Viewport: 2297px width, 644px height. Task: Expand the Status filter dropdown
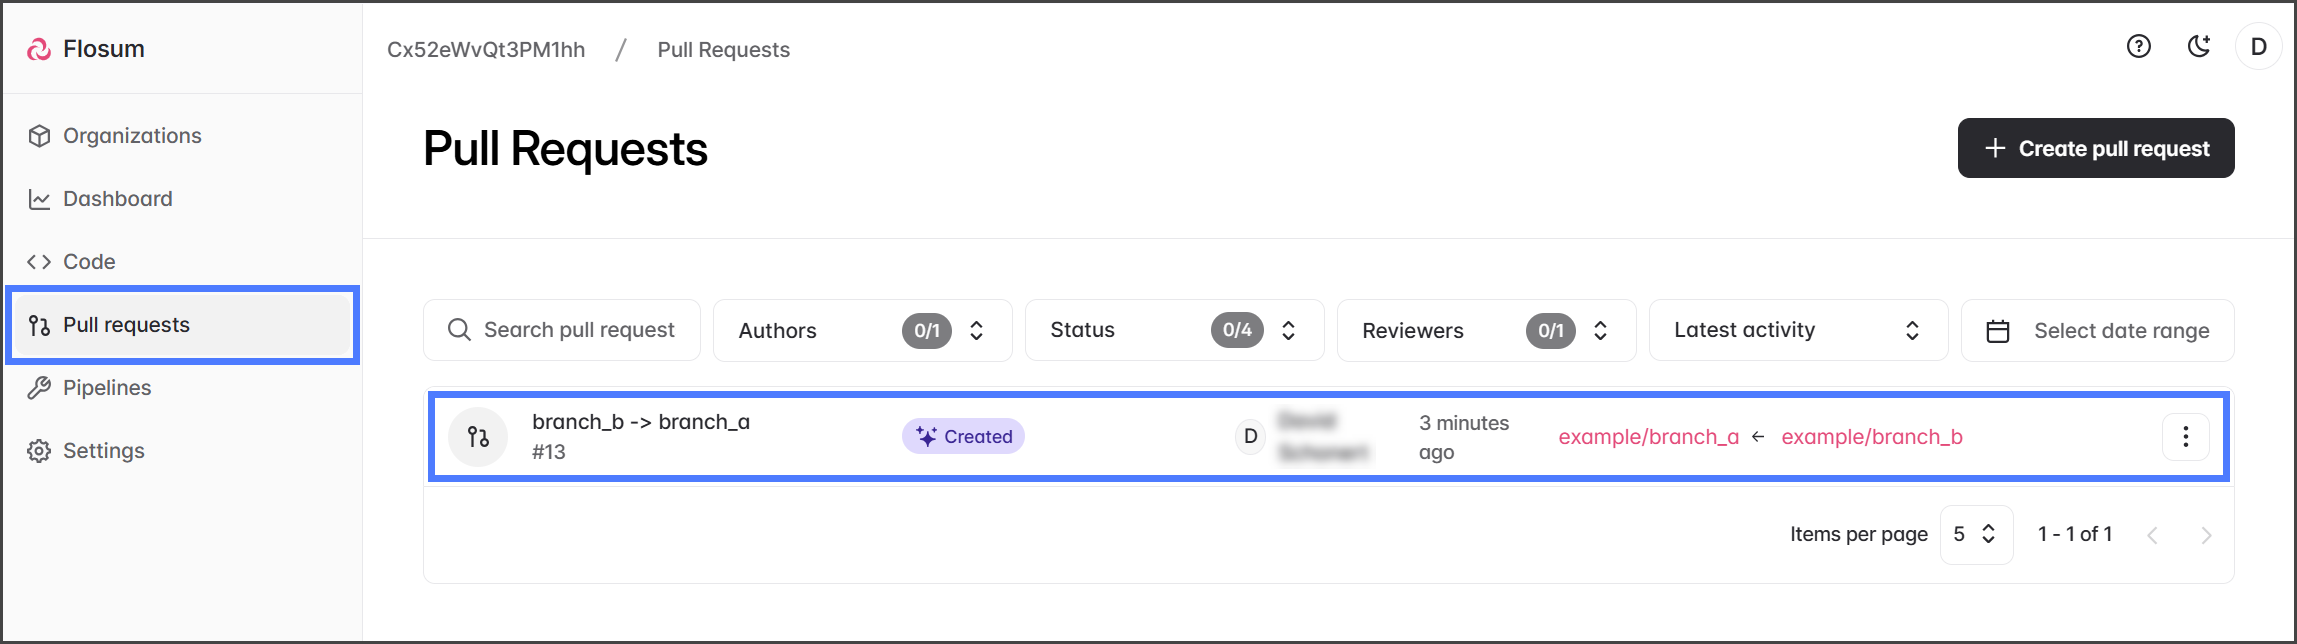1173,331
